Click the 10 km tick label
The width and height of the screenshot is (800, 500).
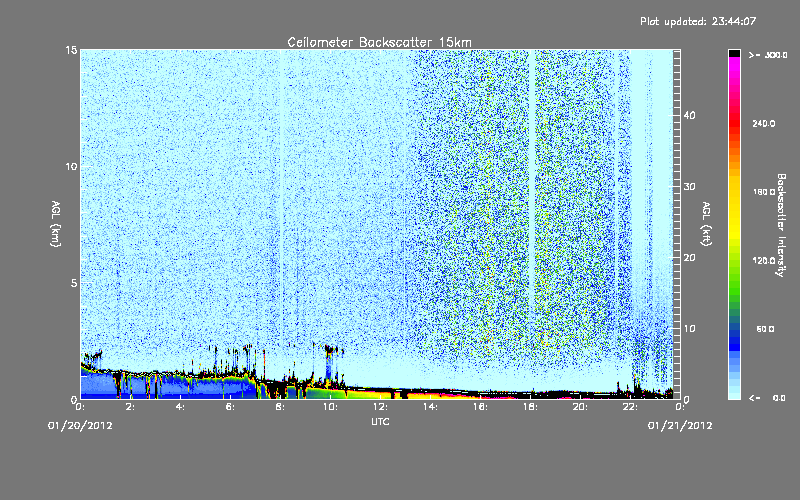tap(71, 167)
